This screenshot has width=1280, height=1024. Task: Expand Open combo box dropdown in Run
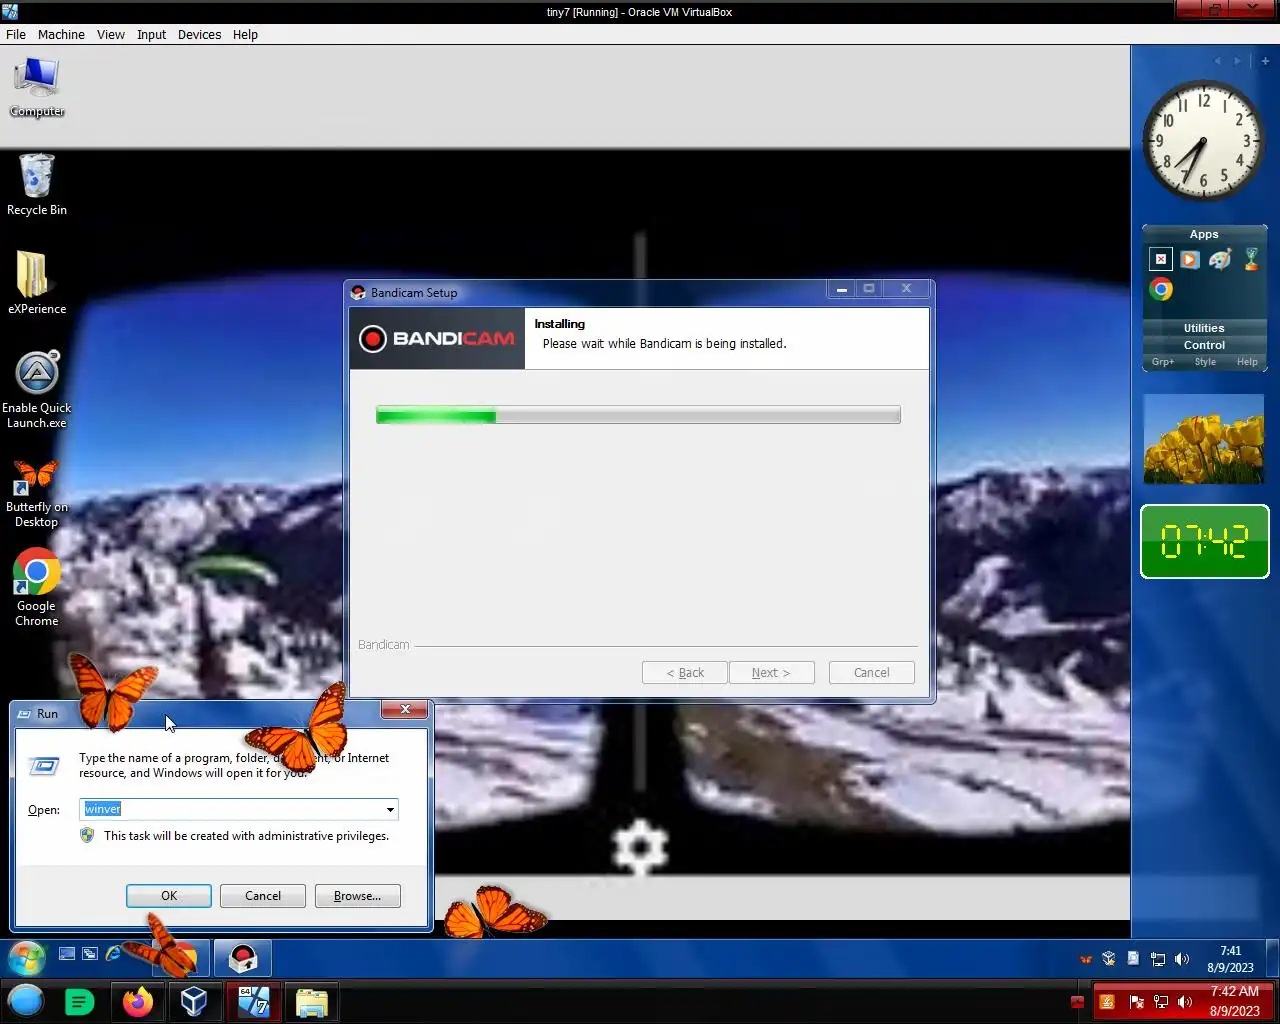390,809
